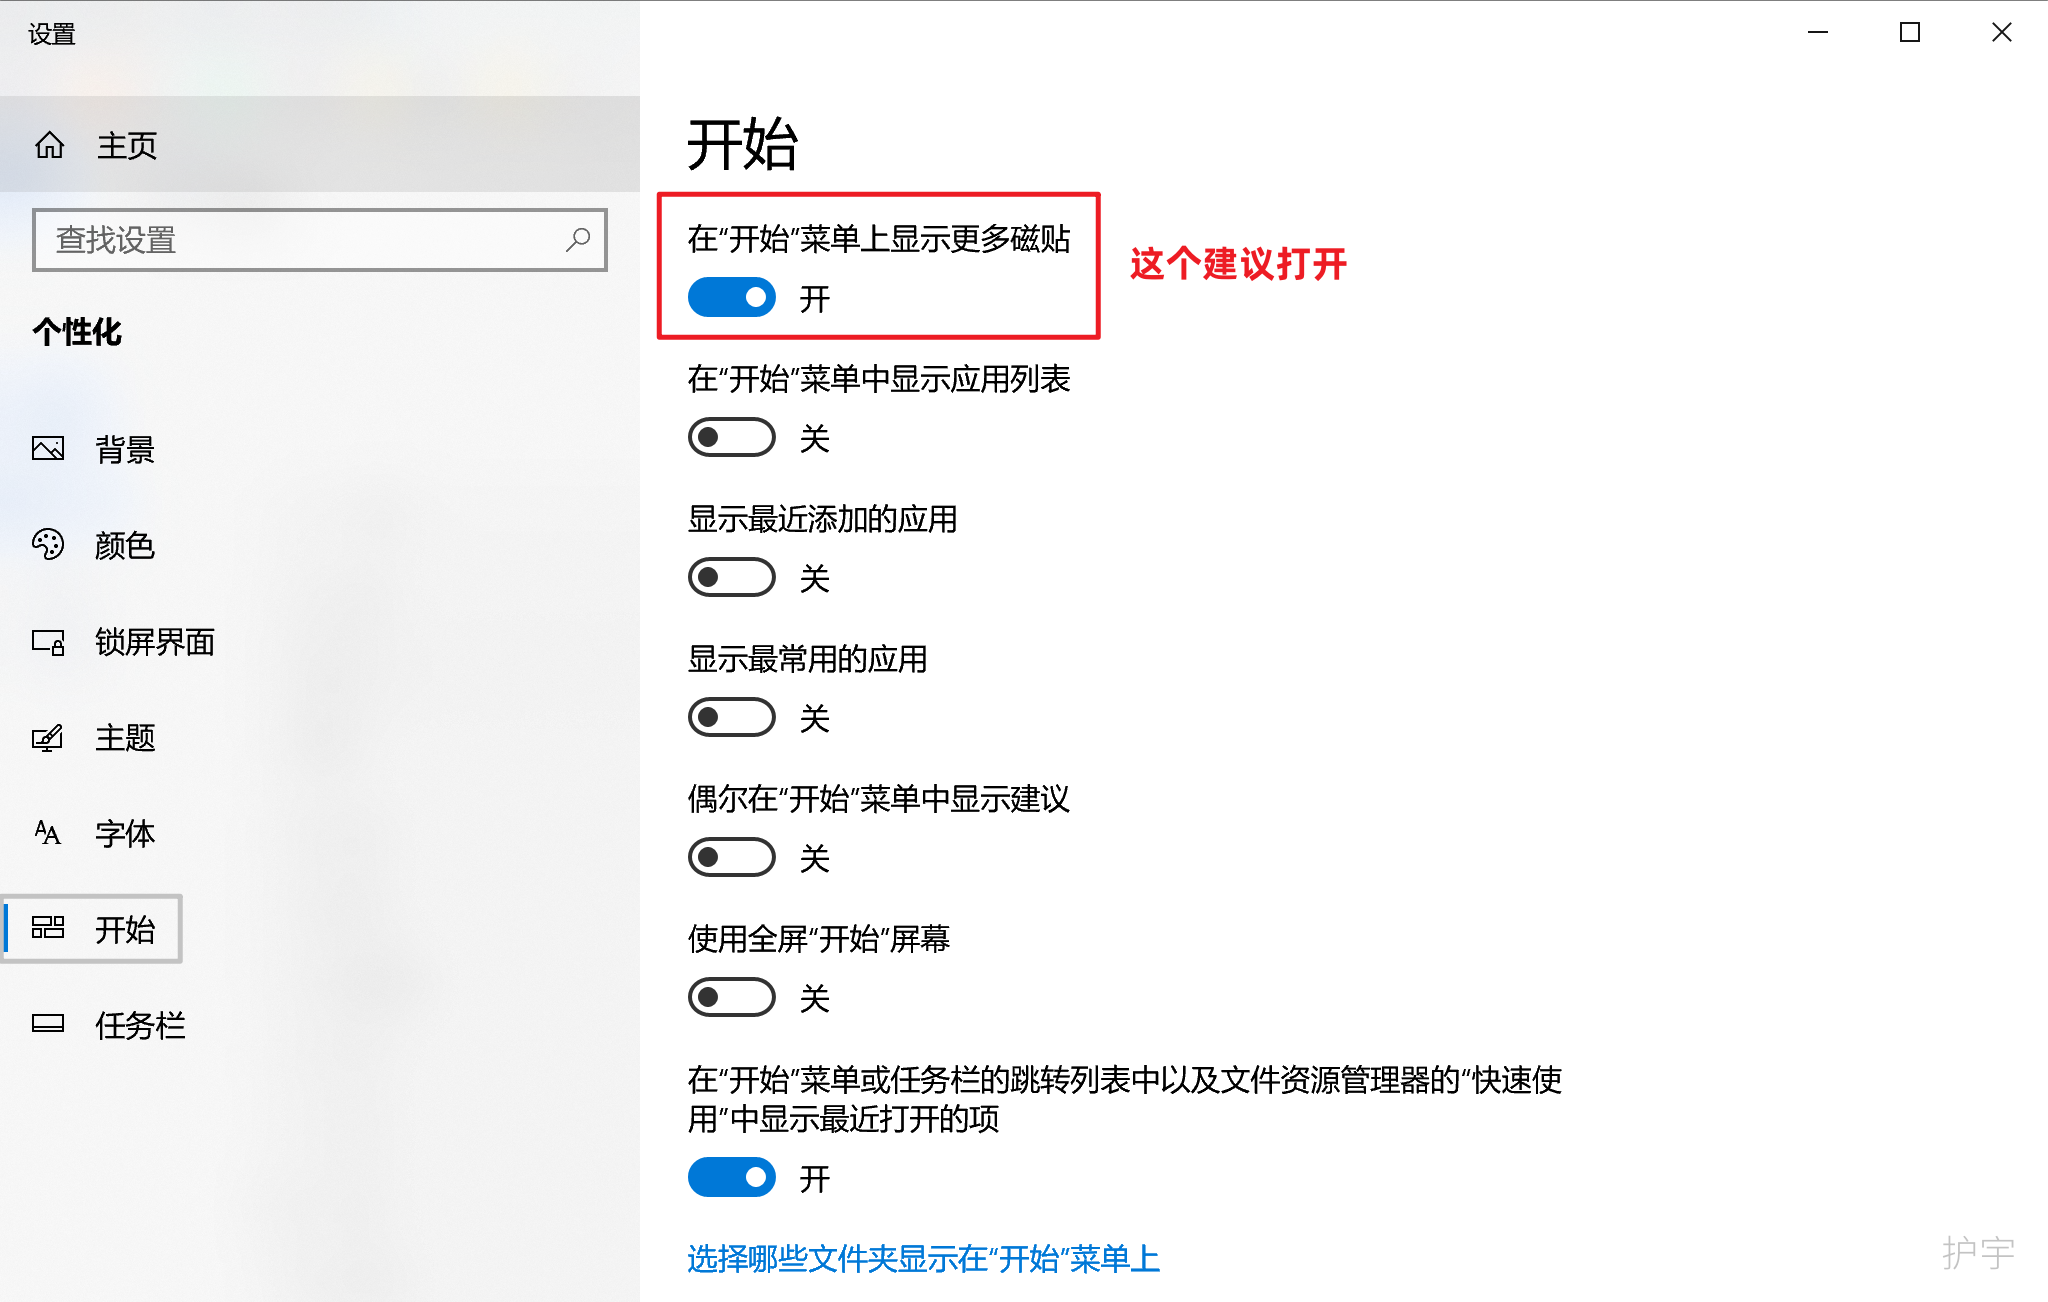Click the 任务栏 taskbar icon
Screen dimensions: 2048x1302
click(48, 1024)
